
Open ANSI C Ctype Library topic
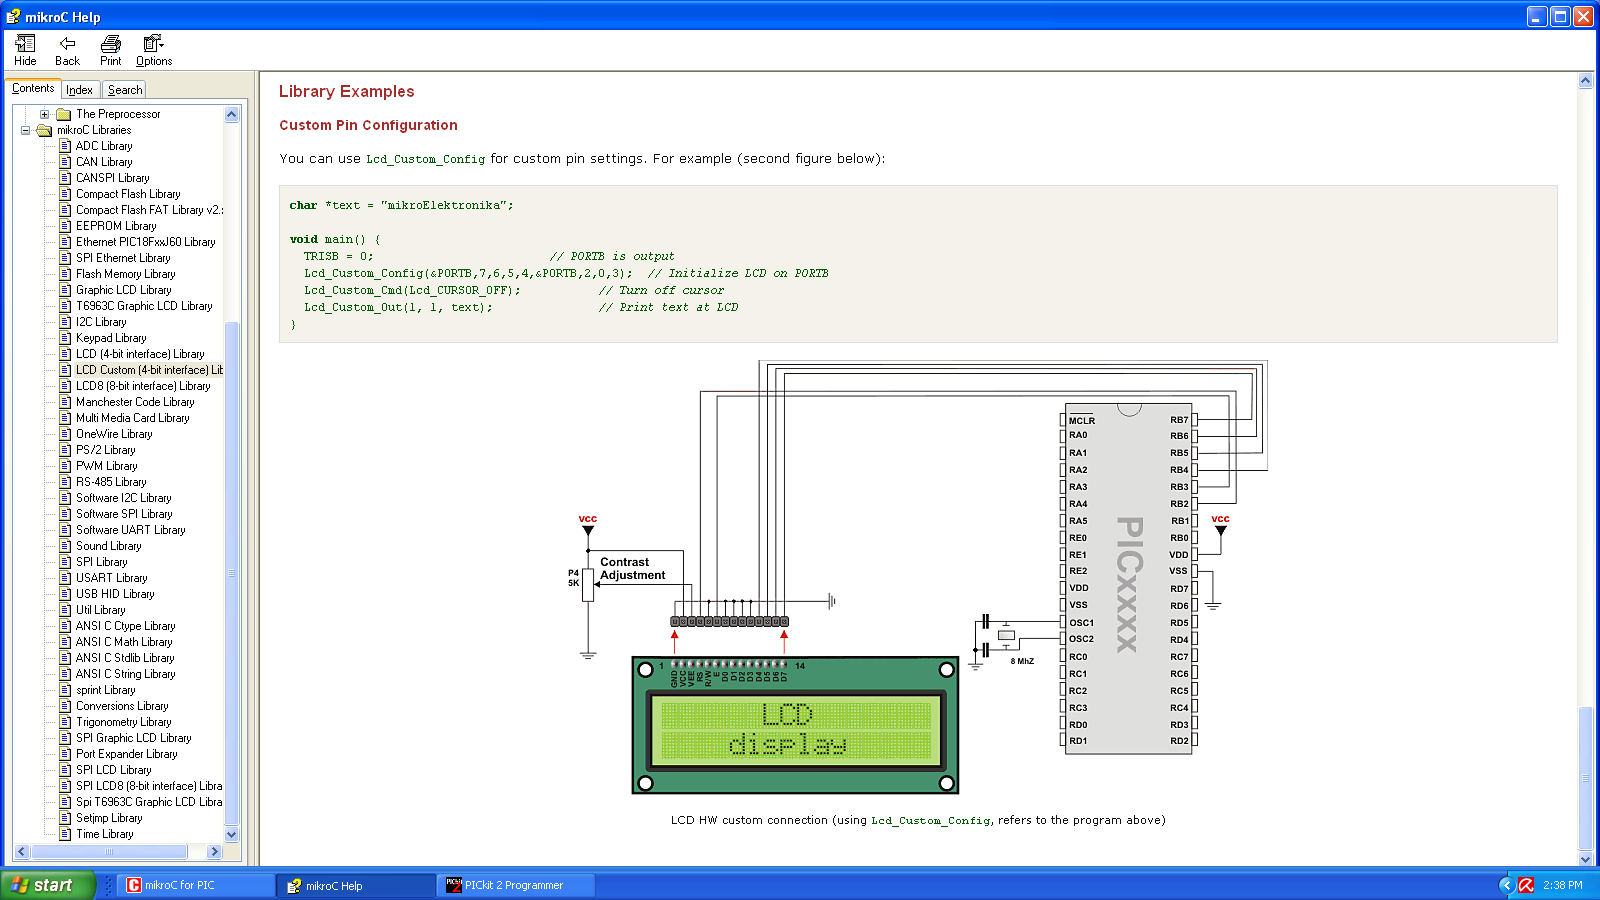[126, 626]
